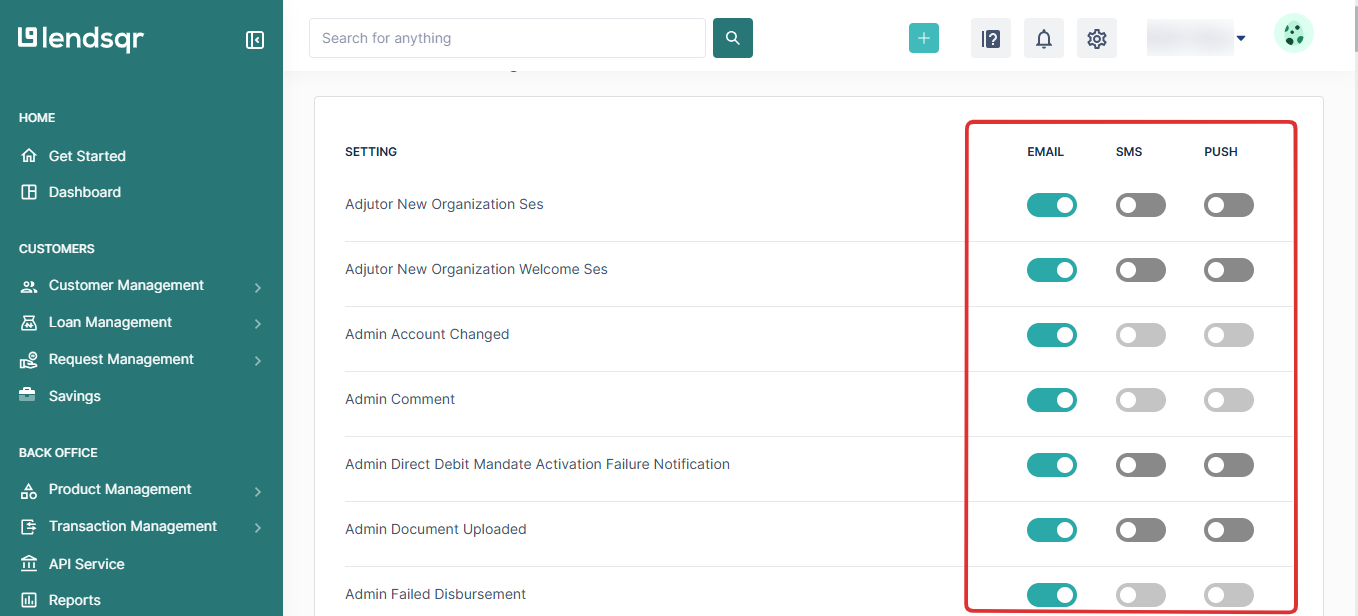1358x616 pixels.
Task: Expand Product Management chevron
Action: tap(258, 492)
